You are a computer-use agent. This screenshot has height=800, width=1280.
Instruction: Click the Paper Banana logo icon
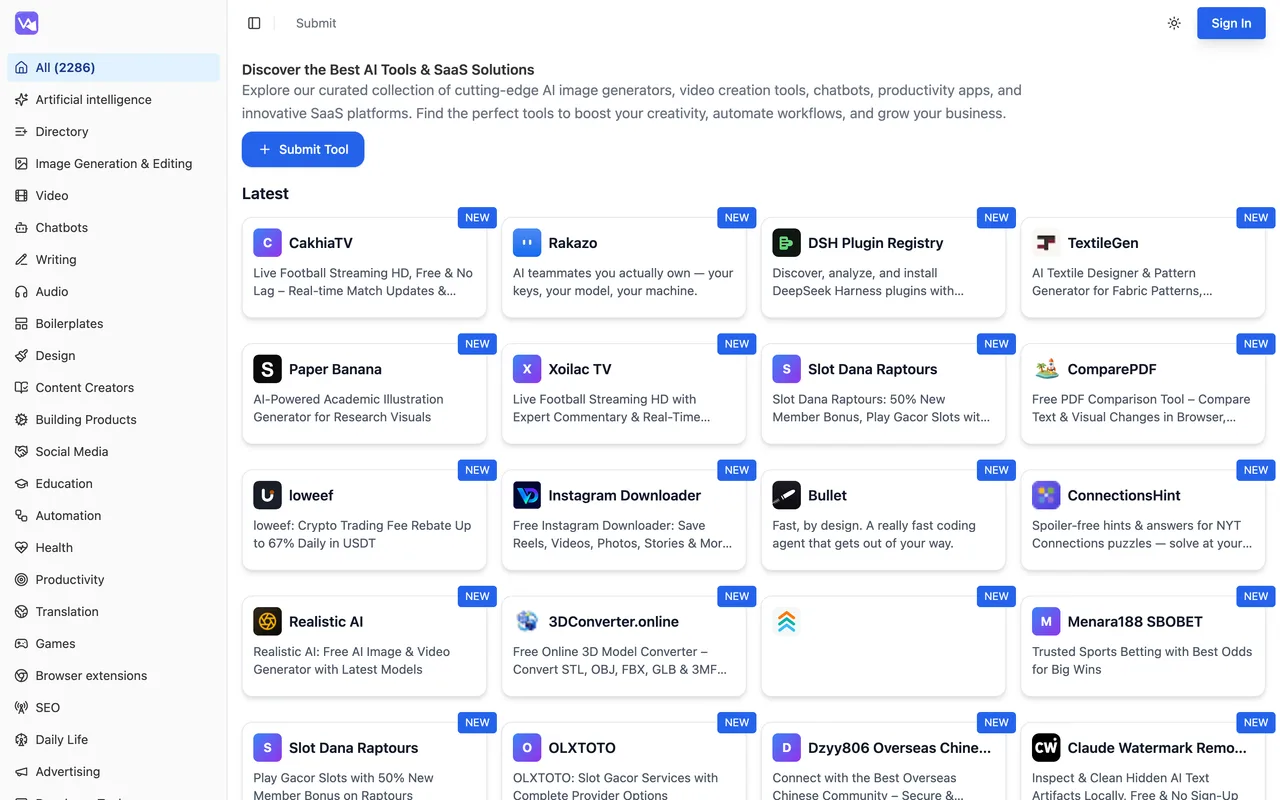[267, 369]
